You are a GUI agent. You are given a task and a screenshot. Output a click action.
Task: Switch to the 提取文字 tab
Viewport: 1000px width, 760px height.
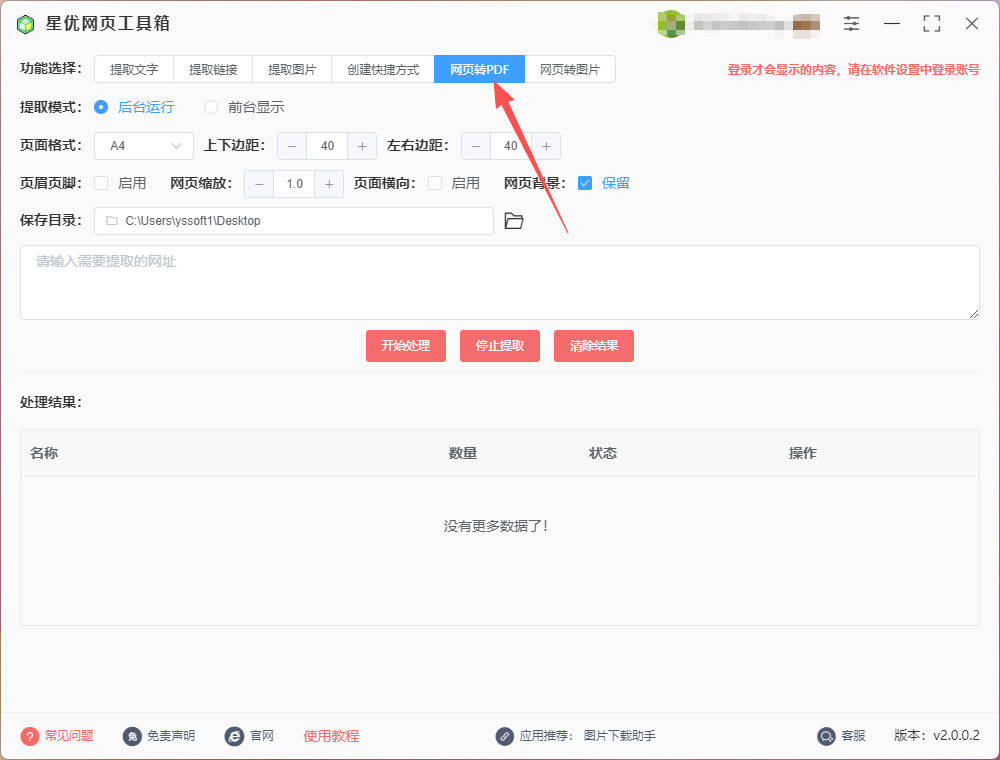[x=134, y=69]
